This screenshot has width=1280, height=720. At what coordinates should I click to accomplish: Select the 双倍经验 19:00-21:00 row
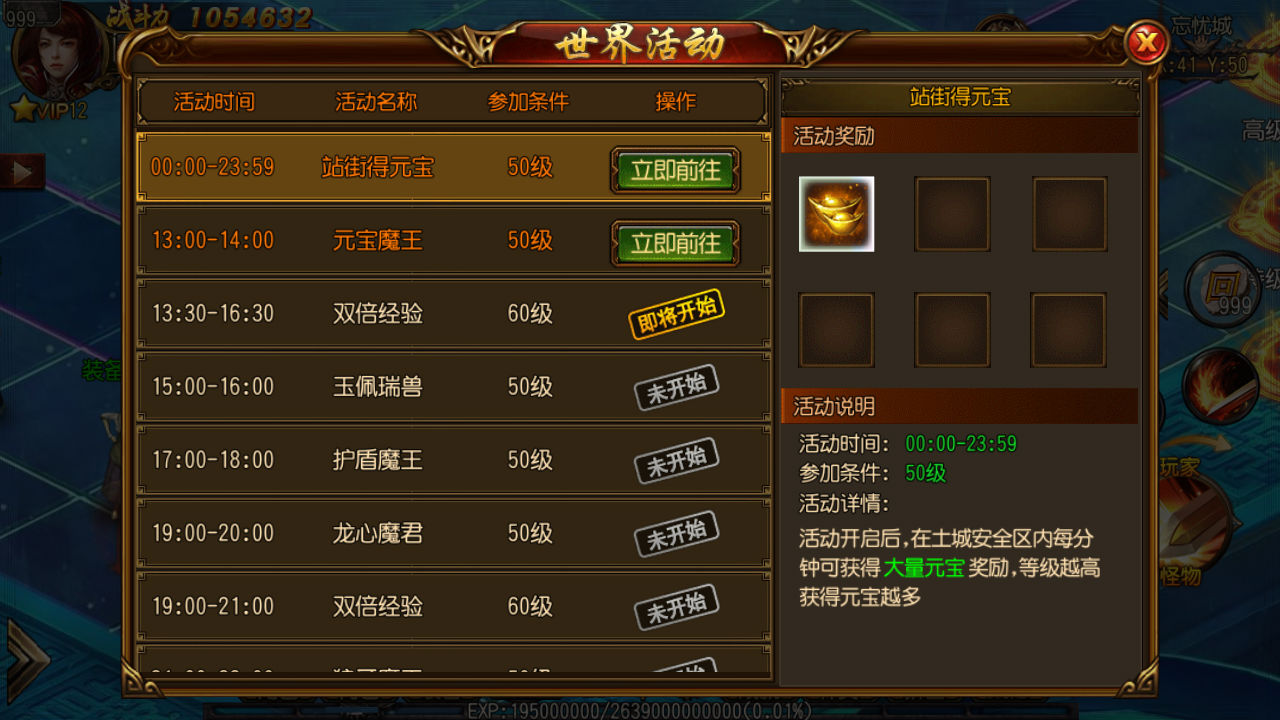(x=453, y=606)
